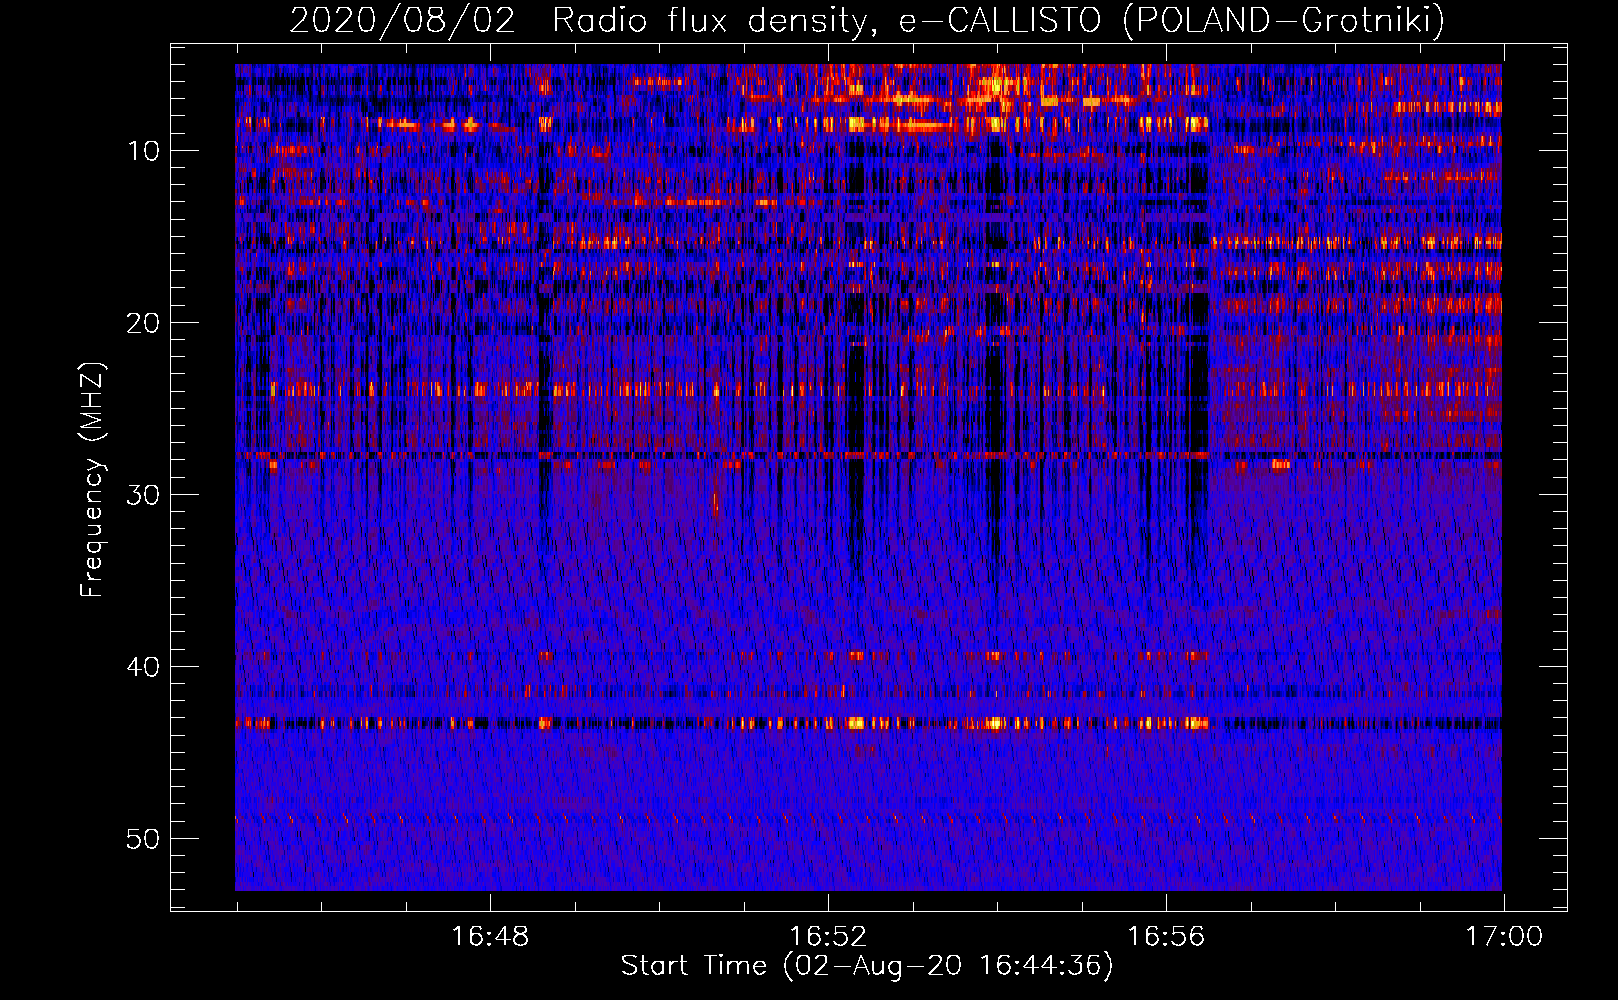Click the frequency tick label 40
This screenshot has width=1618, height=1000.
point(144,667)
